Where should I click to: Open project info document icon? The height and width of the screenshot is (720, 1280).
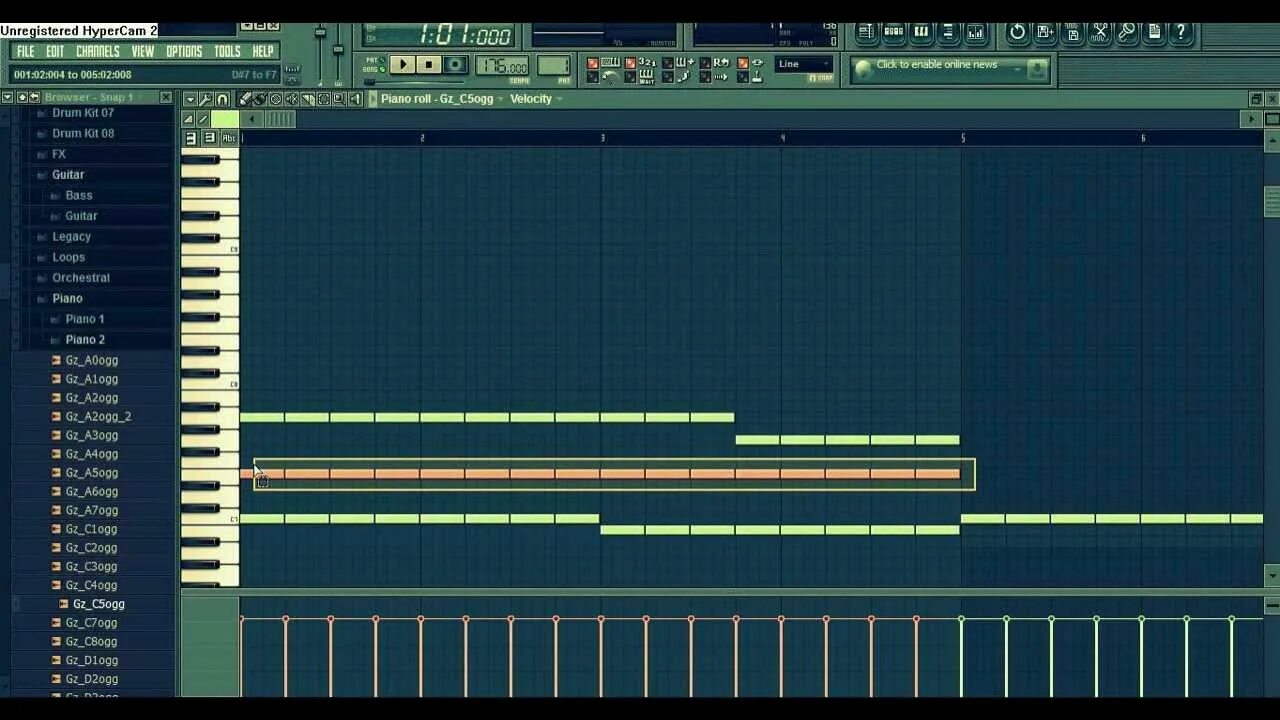1154,32
